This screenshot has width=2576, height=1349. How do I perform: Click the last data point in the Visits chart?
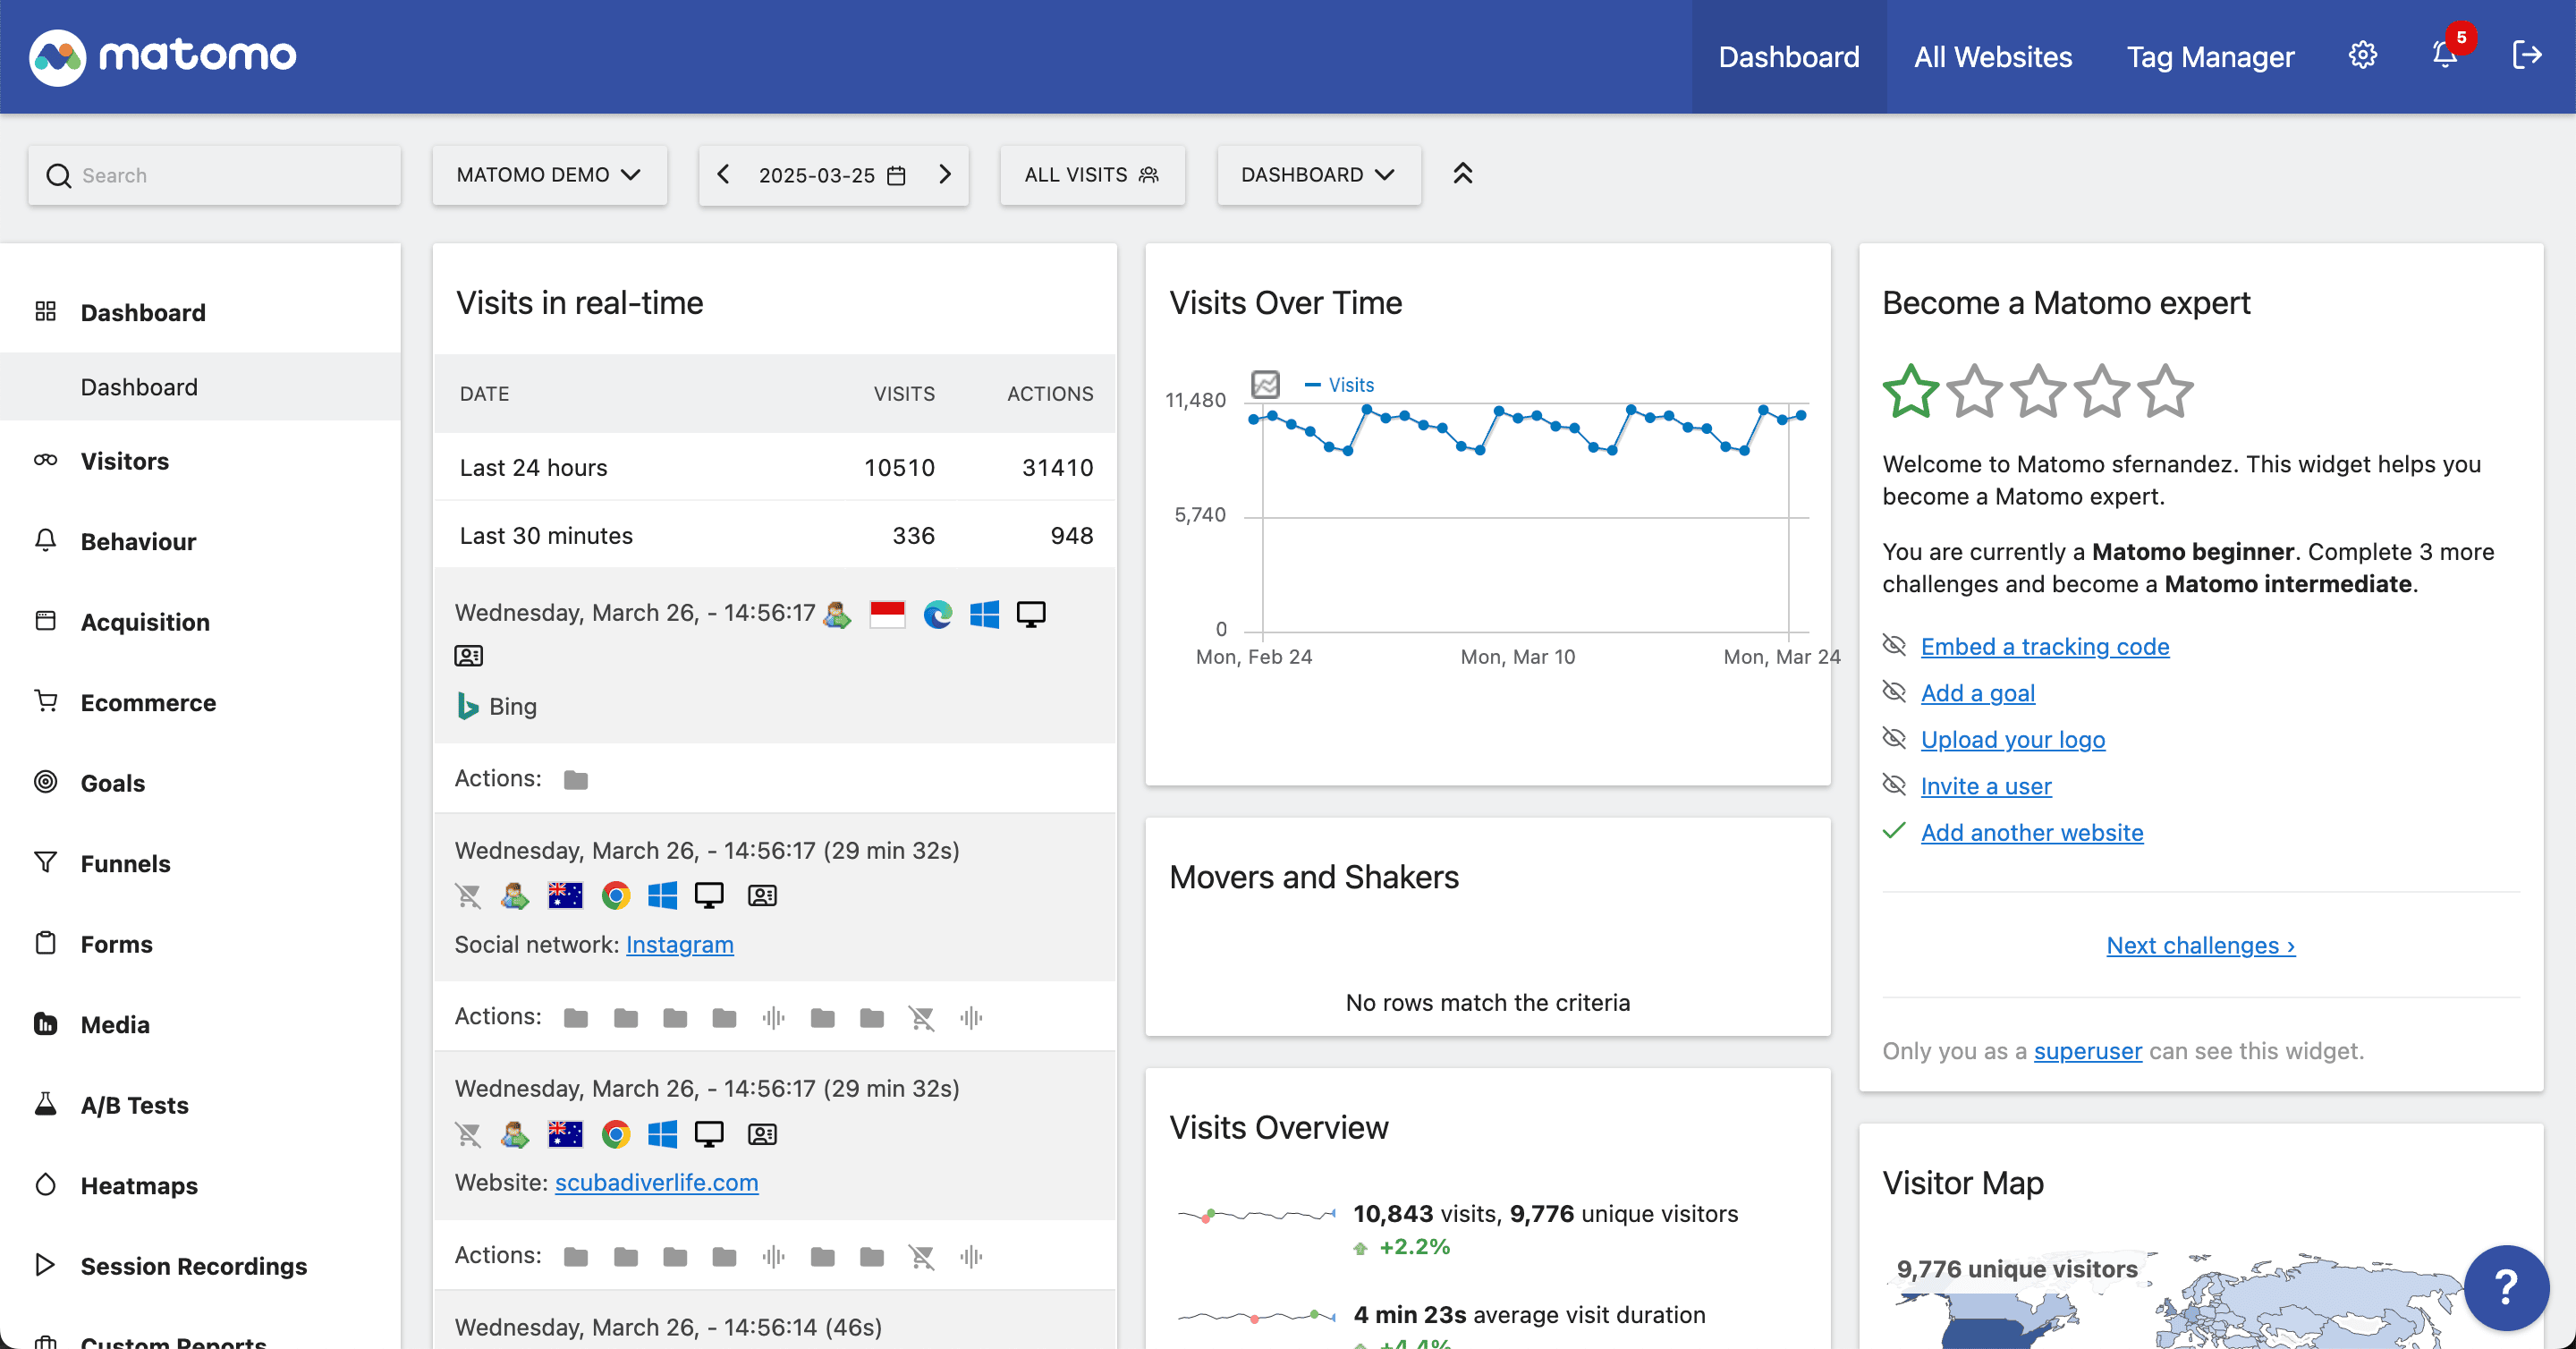coord(1801,415)
